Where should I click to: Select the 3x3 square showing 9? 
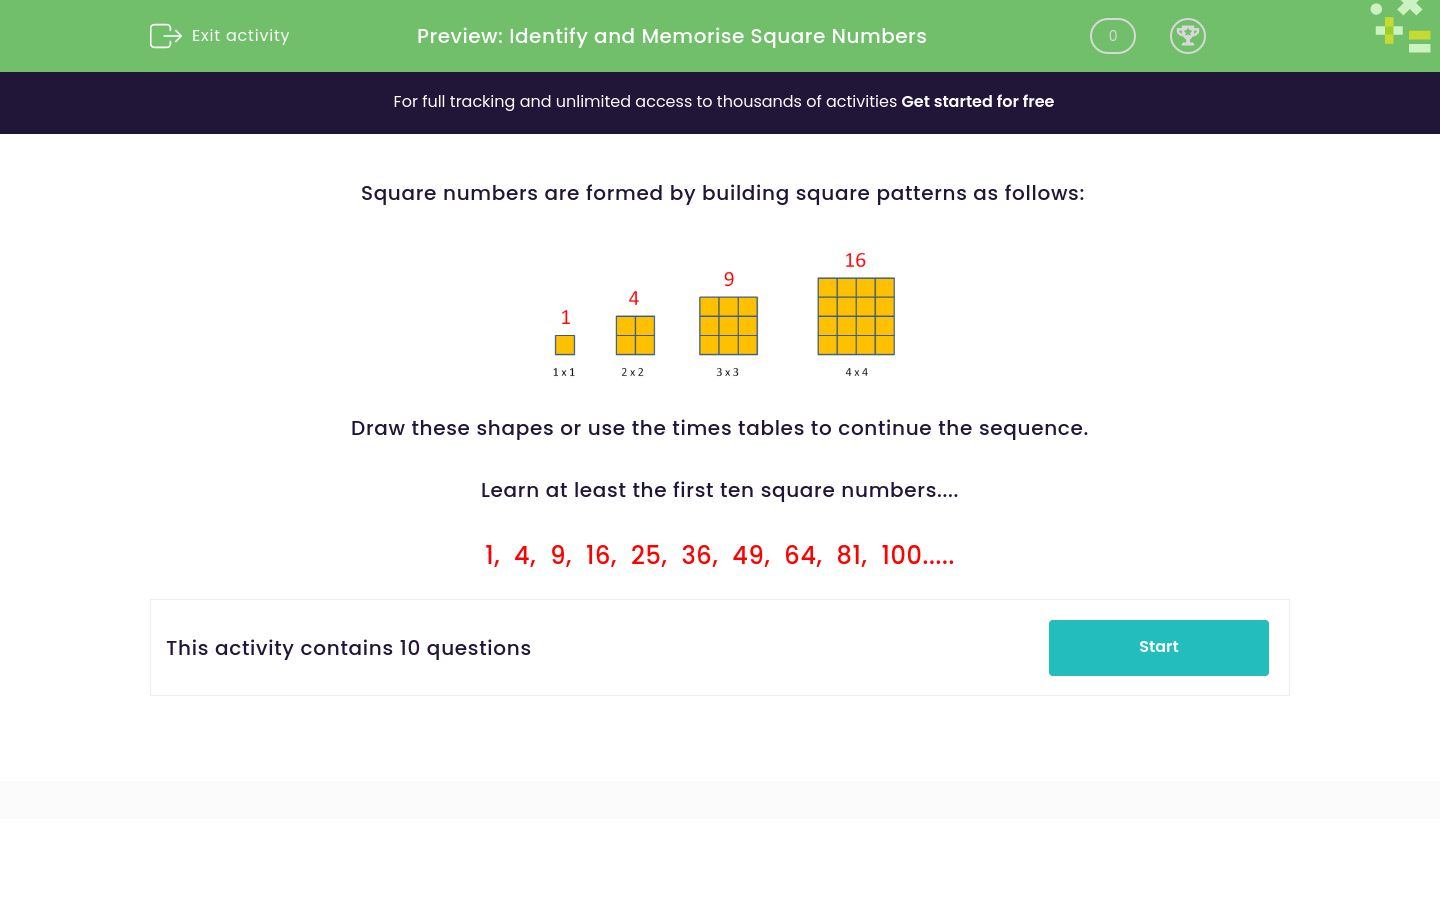728,326
